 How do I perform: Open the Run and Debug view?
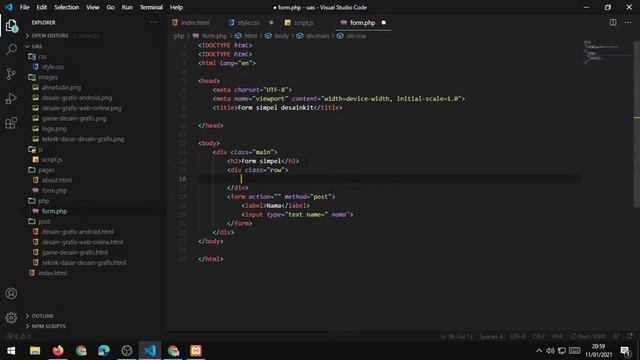coord(11,98)
